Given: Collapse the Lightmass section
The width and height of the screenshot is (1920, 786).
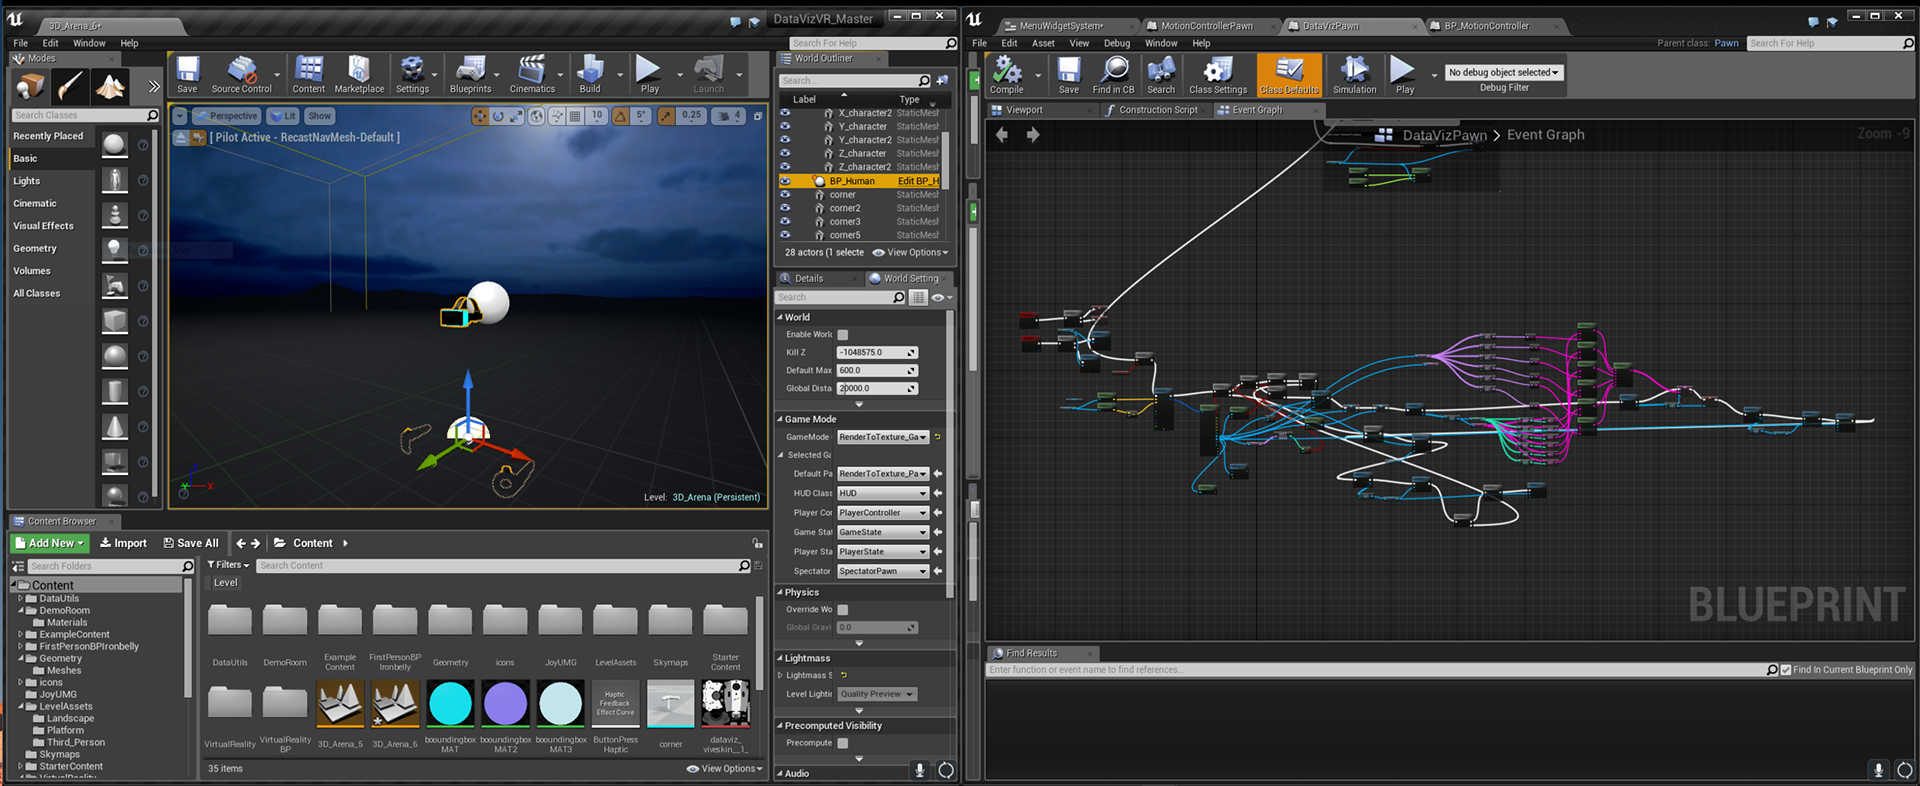Looking at the screenshot, I should (780, 658).
